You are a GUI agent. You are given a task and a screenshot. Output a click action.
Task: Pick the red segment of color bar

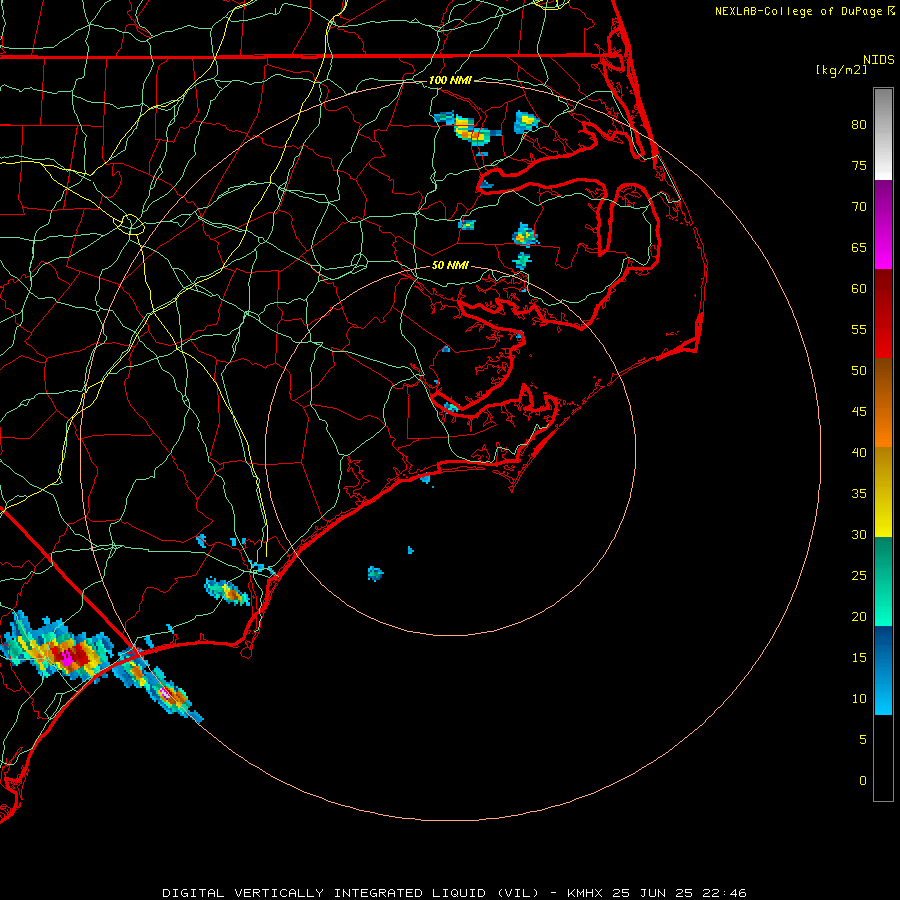883,313
